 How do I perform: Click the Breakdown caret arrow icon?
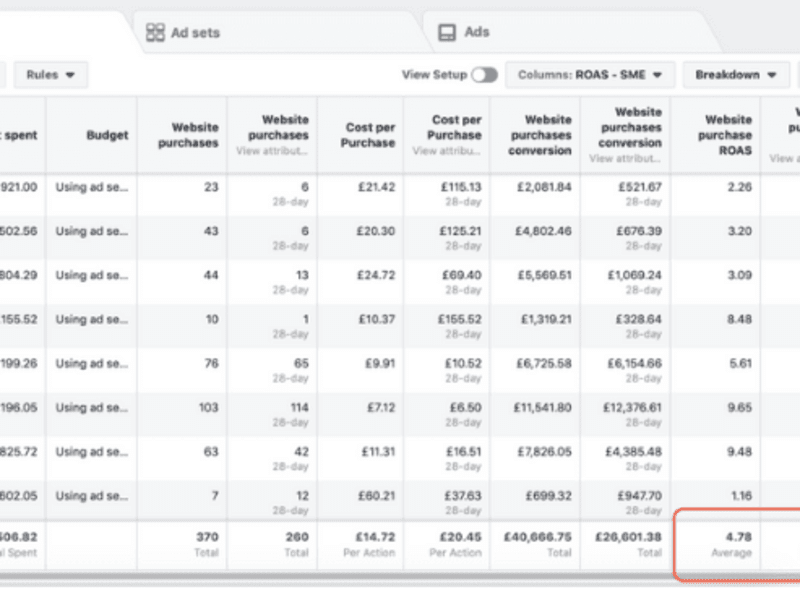pos(772,75)
